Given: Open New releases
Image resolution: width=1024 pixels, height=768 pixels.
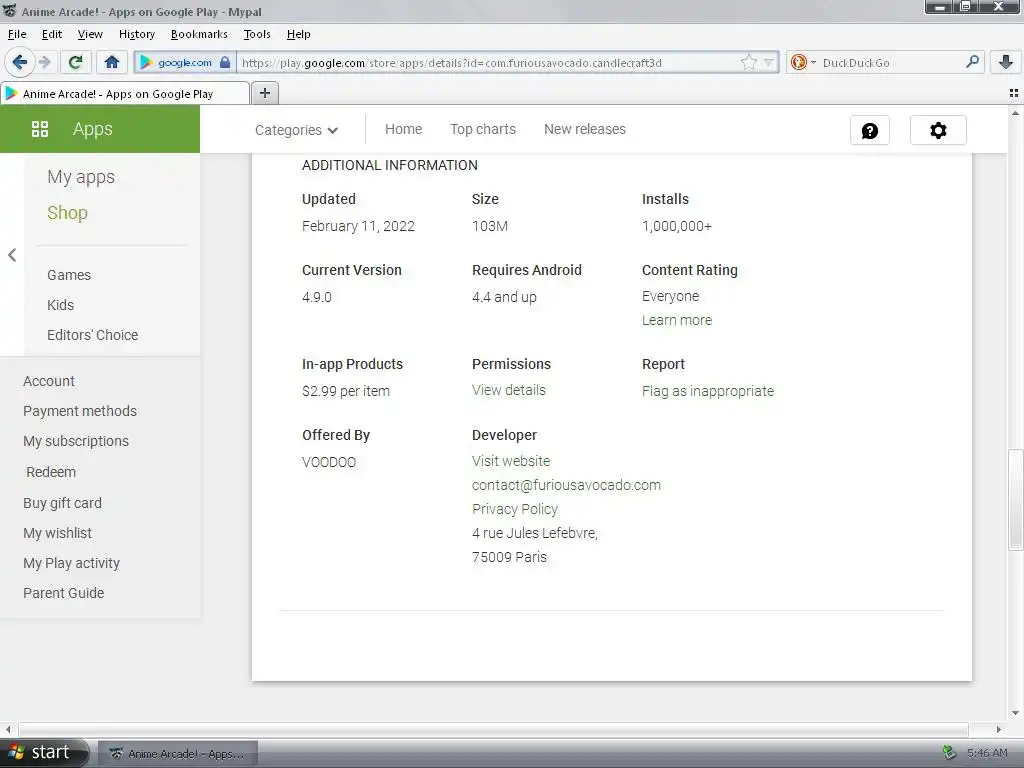Looking at the screenshot, I should (584, 129).
